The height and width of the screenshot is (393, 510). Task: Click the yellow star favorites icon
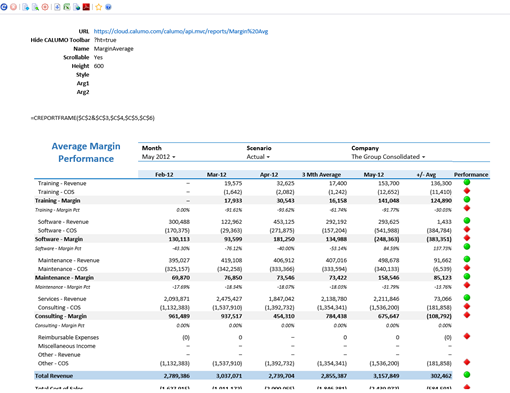click(99, 7)
